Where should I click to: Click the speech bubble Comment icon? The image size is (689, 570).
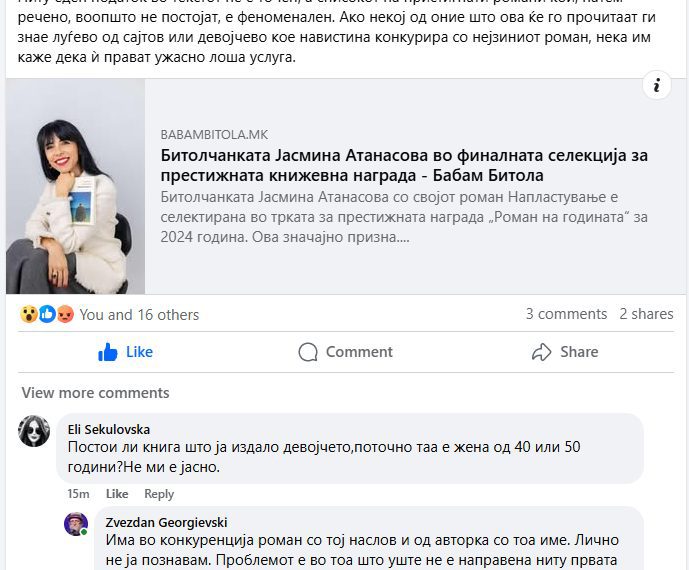click(x=308, y=352)
